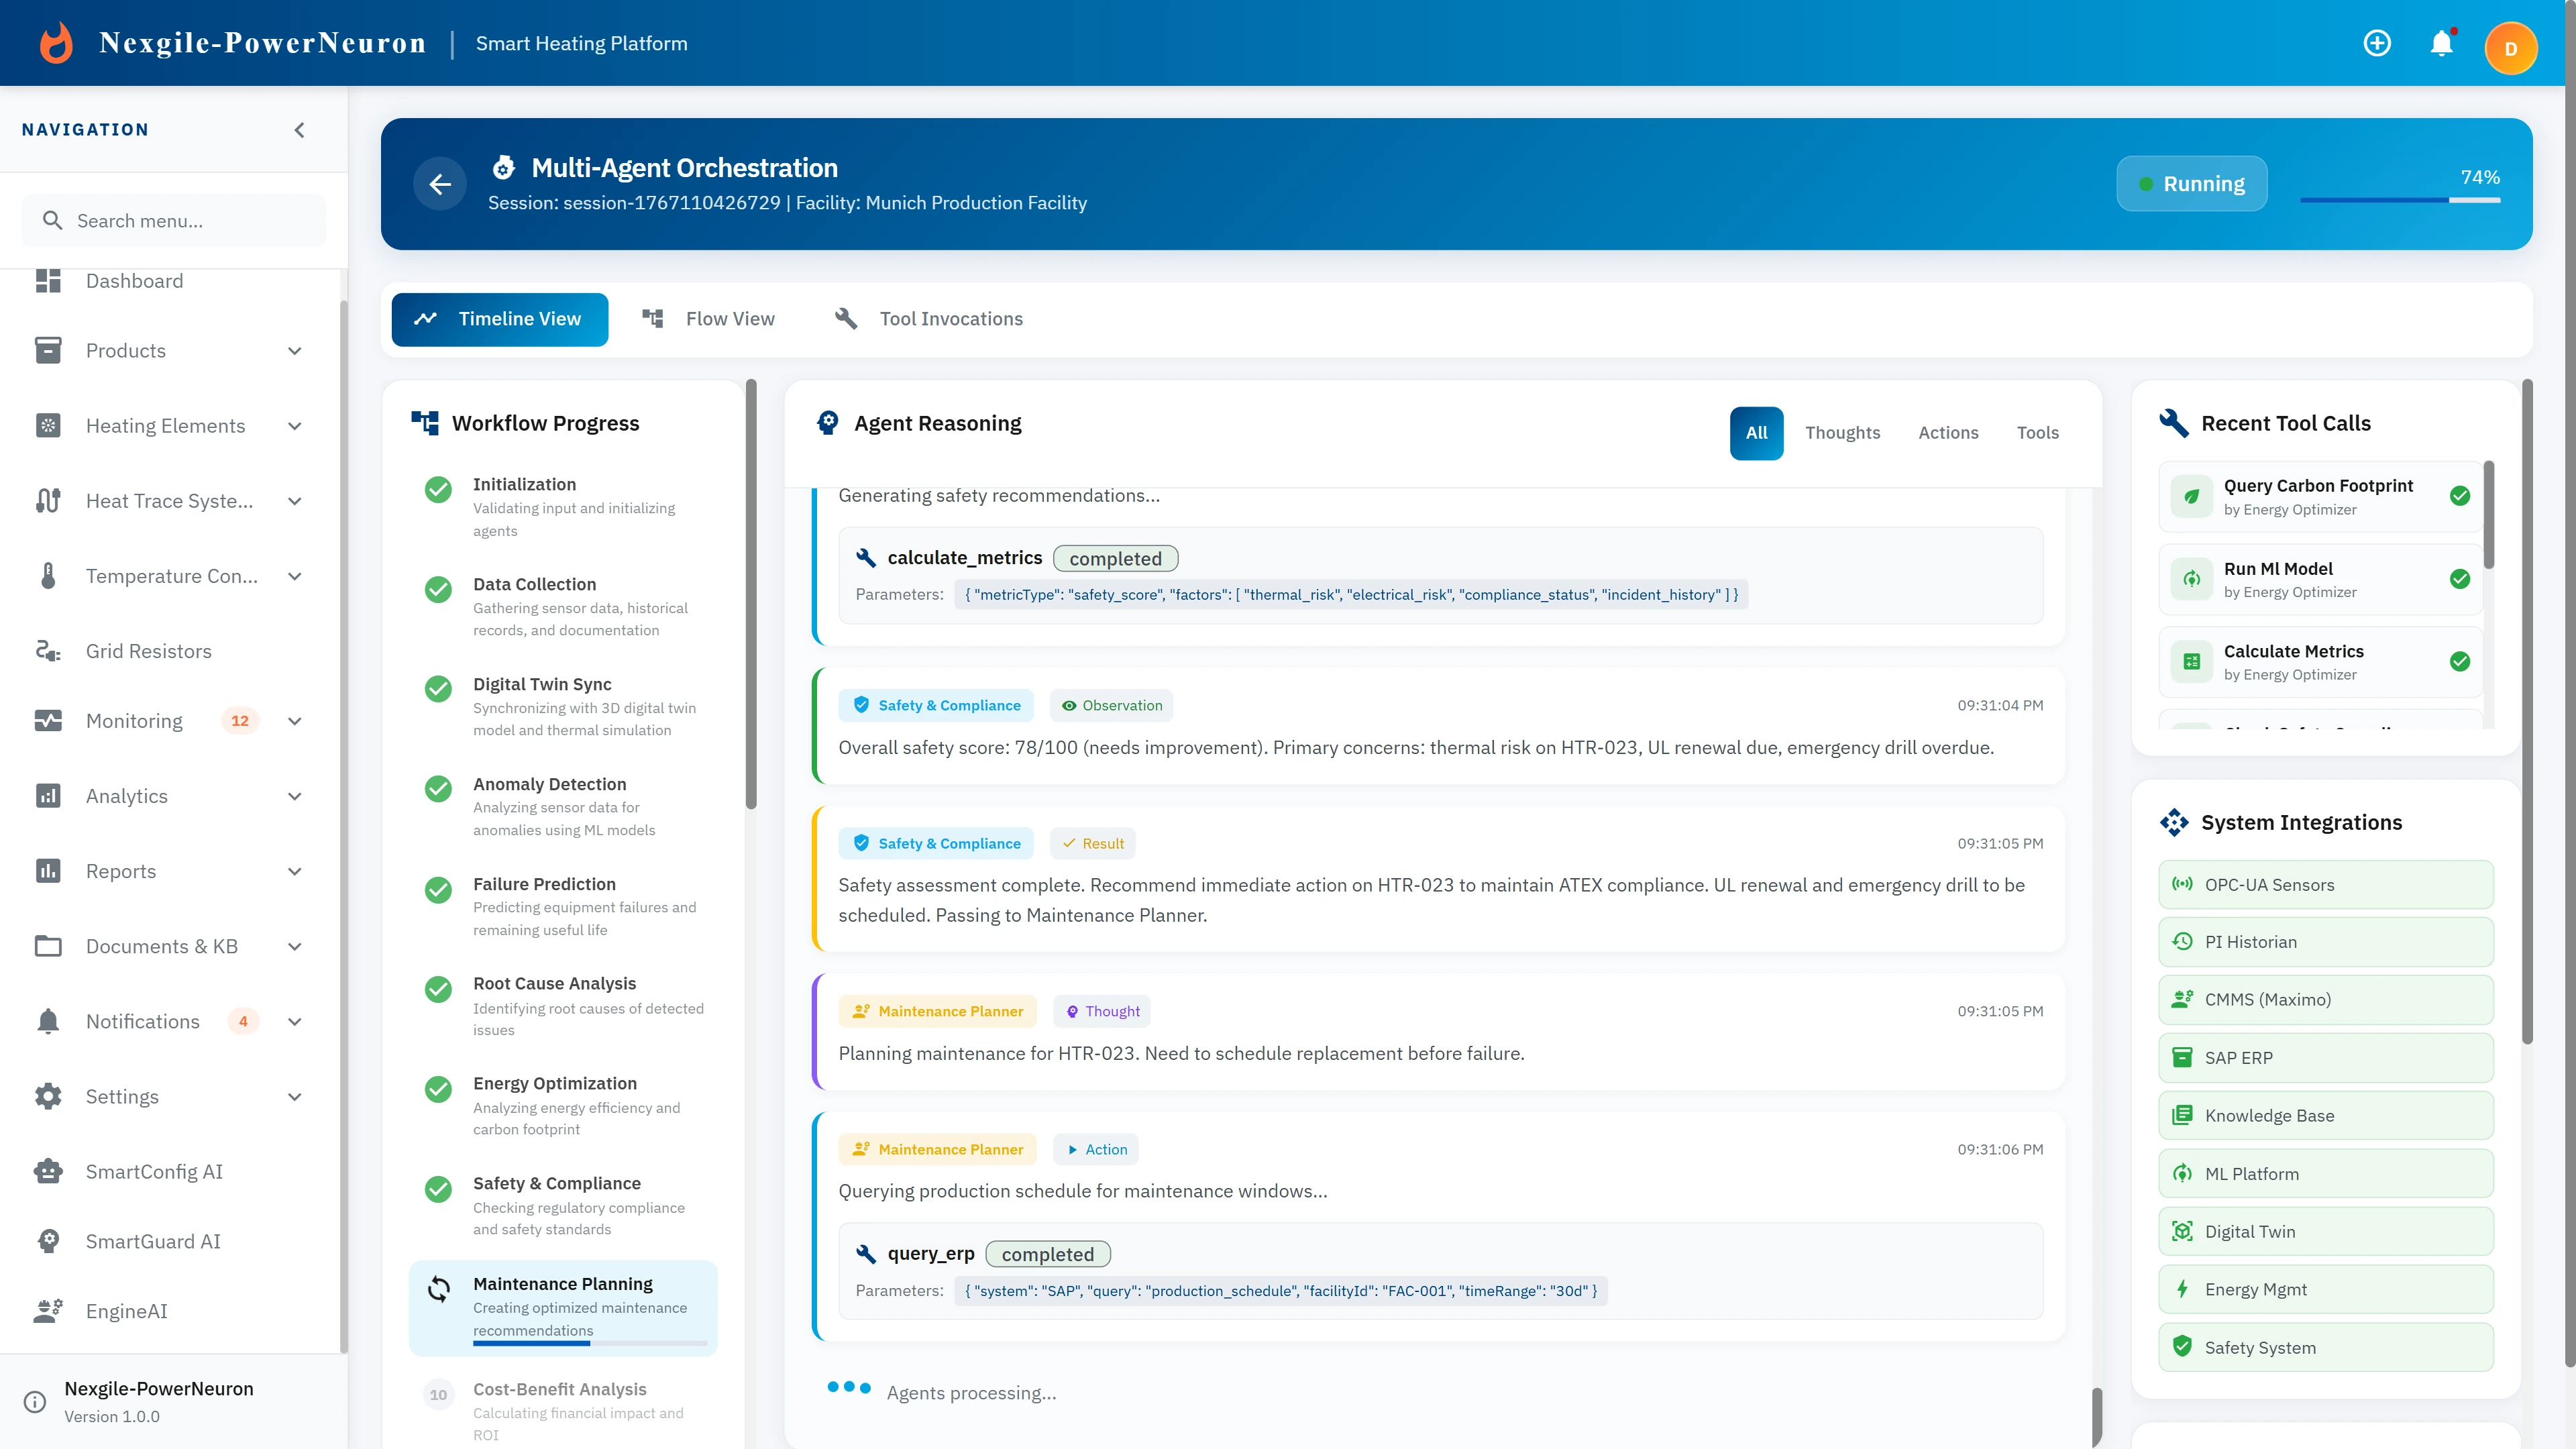The image size is (2576, 1449).
Task: Open the Grid Resistors sidebar icon
Action: [48, 650]
